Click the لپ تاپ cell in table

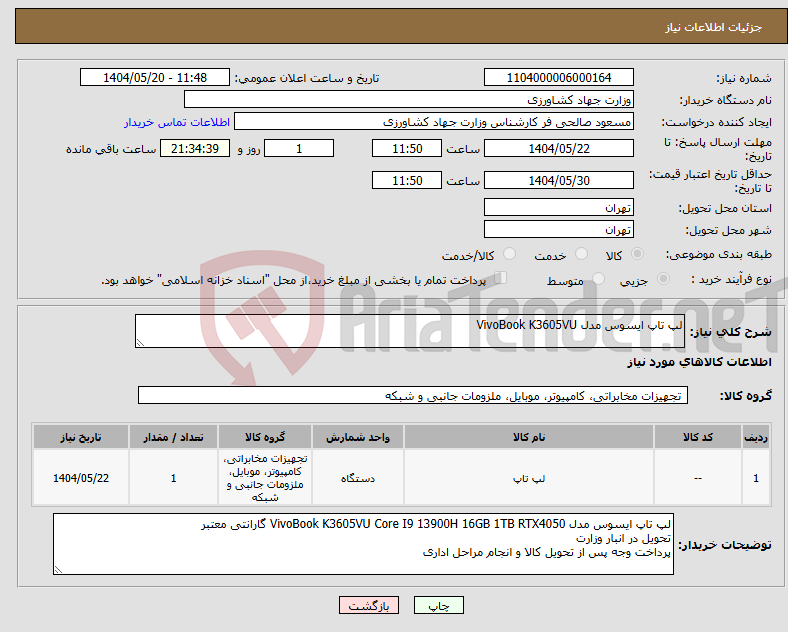(x=529, y=478)
